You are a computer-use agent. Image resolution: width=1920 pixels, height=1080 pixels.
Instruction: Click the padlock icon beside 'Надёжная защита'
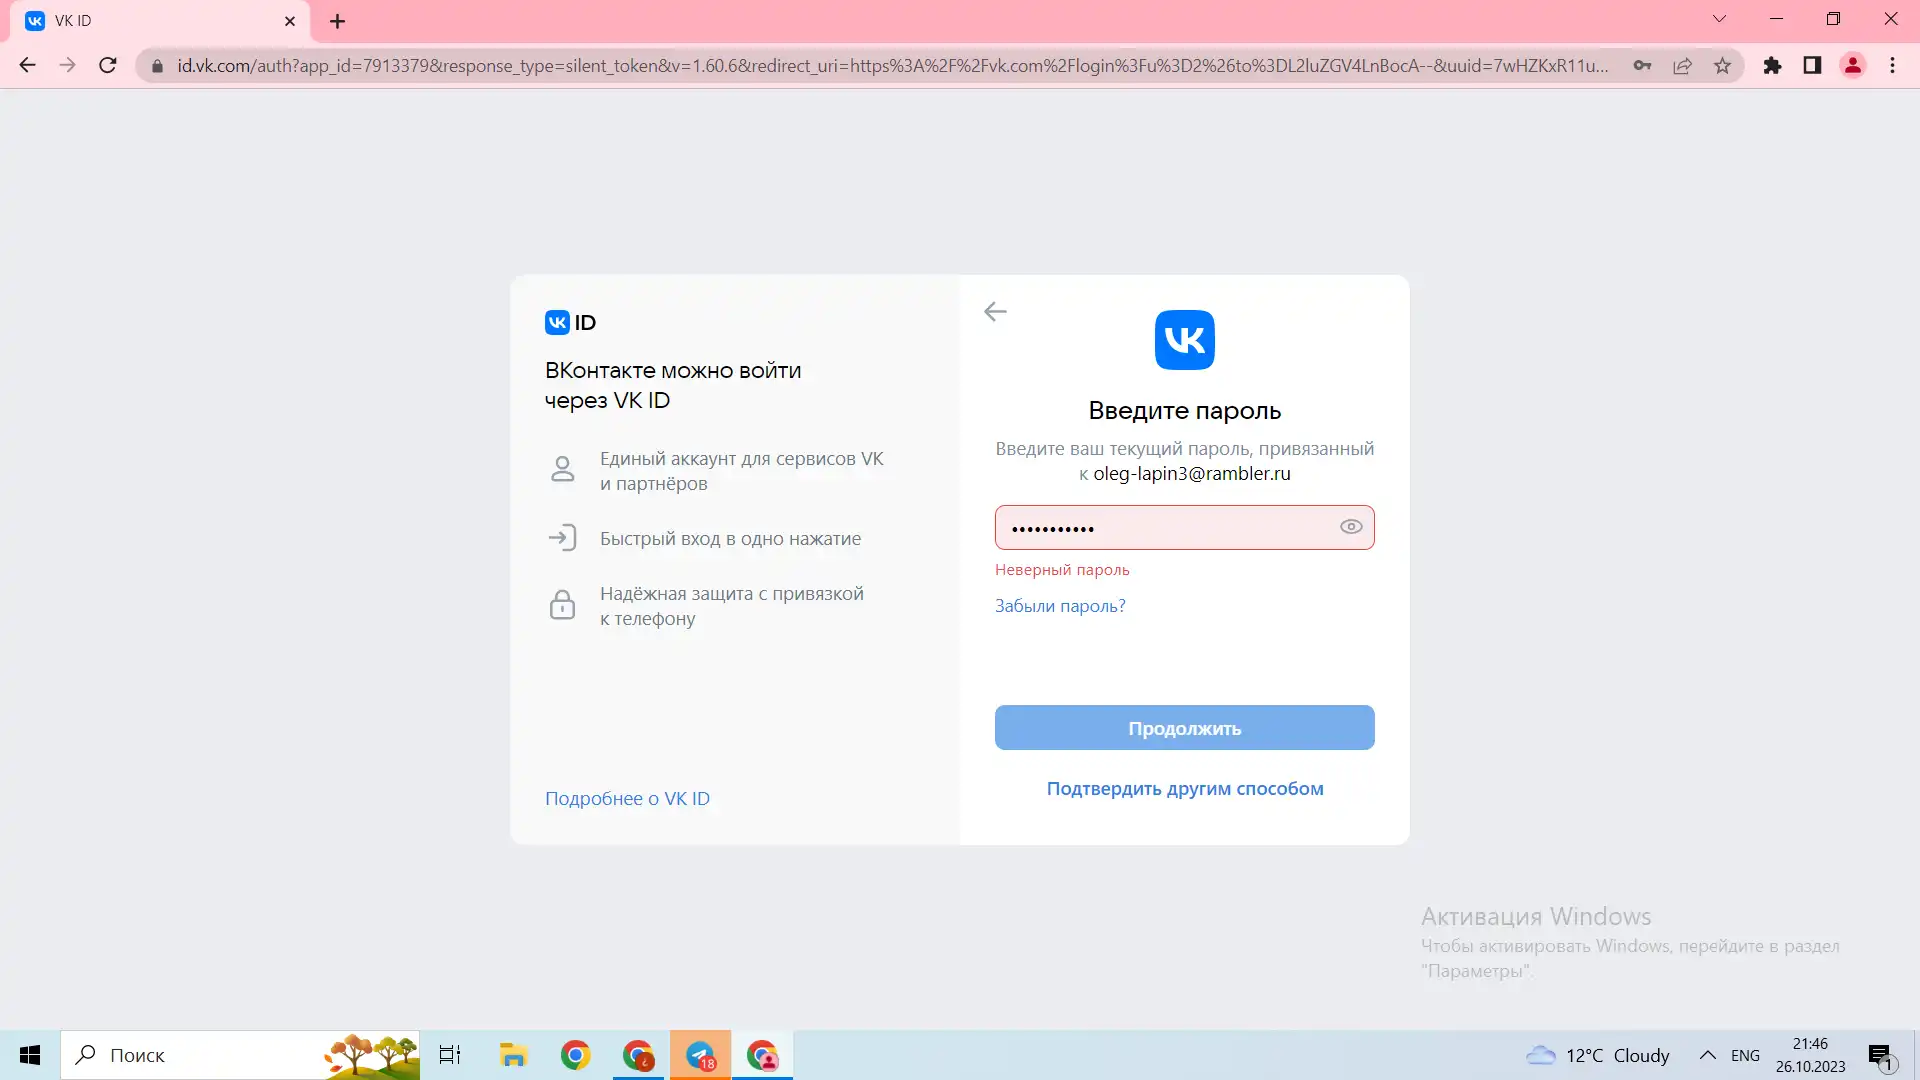point(563,604)
